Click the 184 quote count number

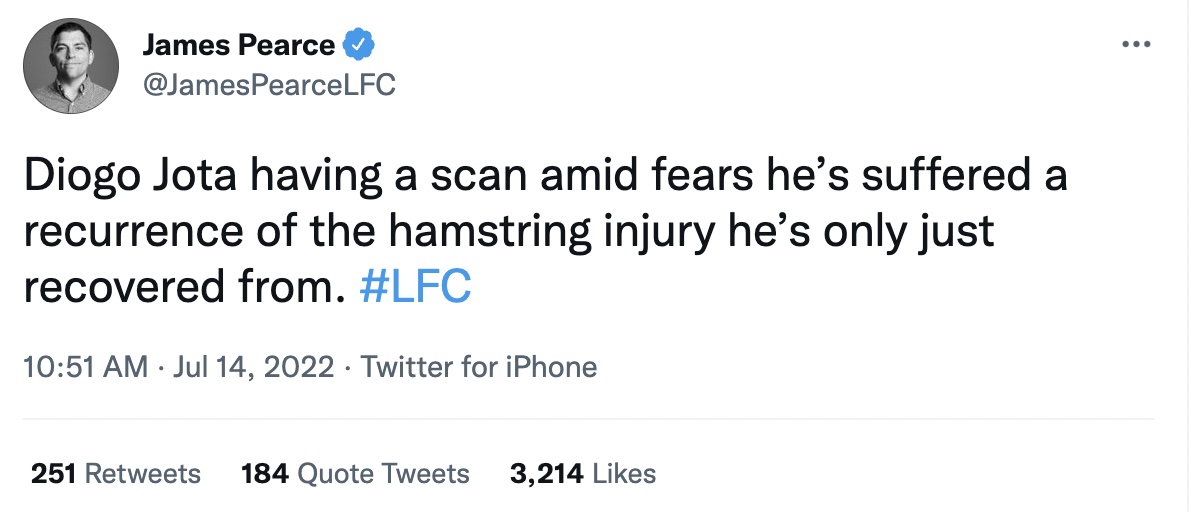[x=264, y=473]
